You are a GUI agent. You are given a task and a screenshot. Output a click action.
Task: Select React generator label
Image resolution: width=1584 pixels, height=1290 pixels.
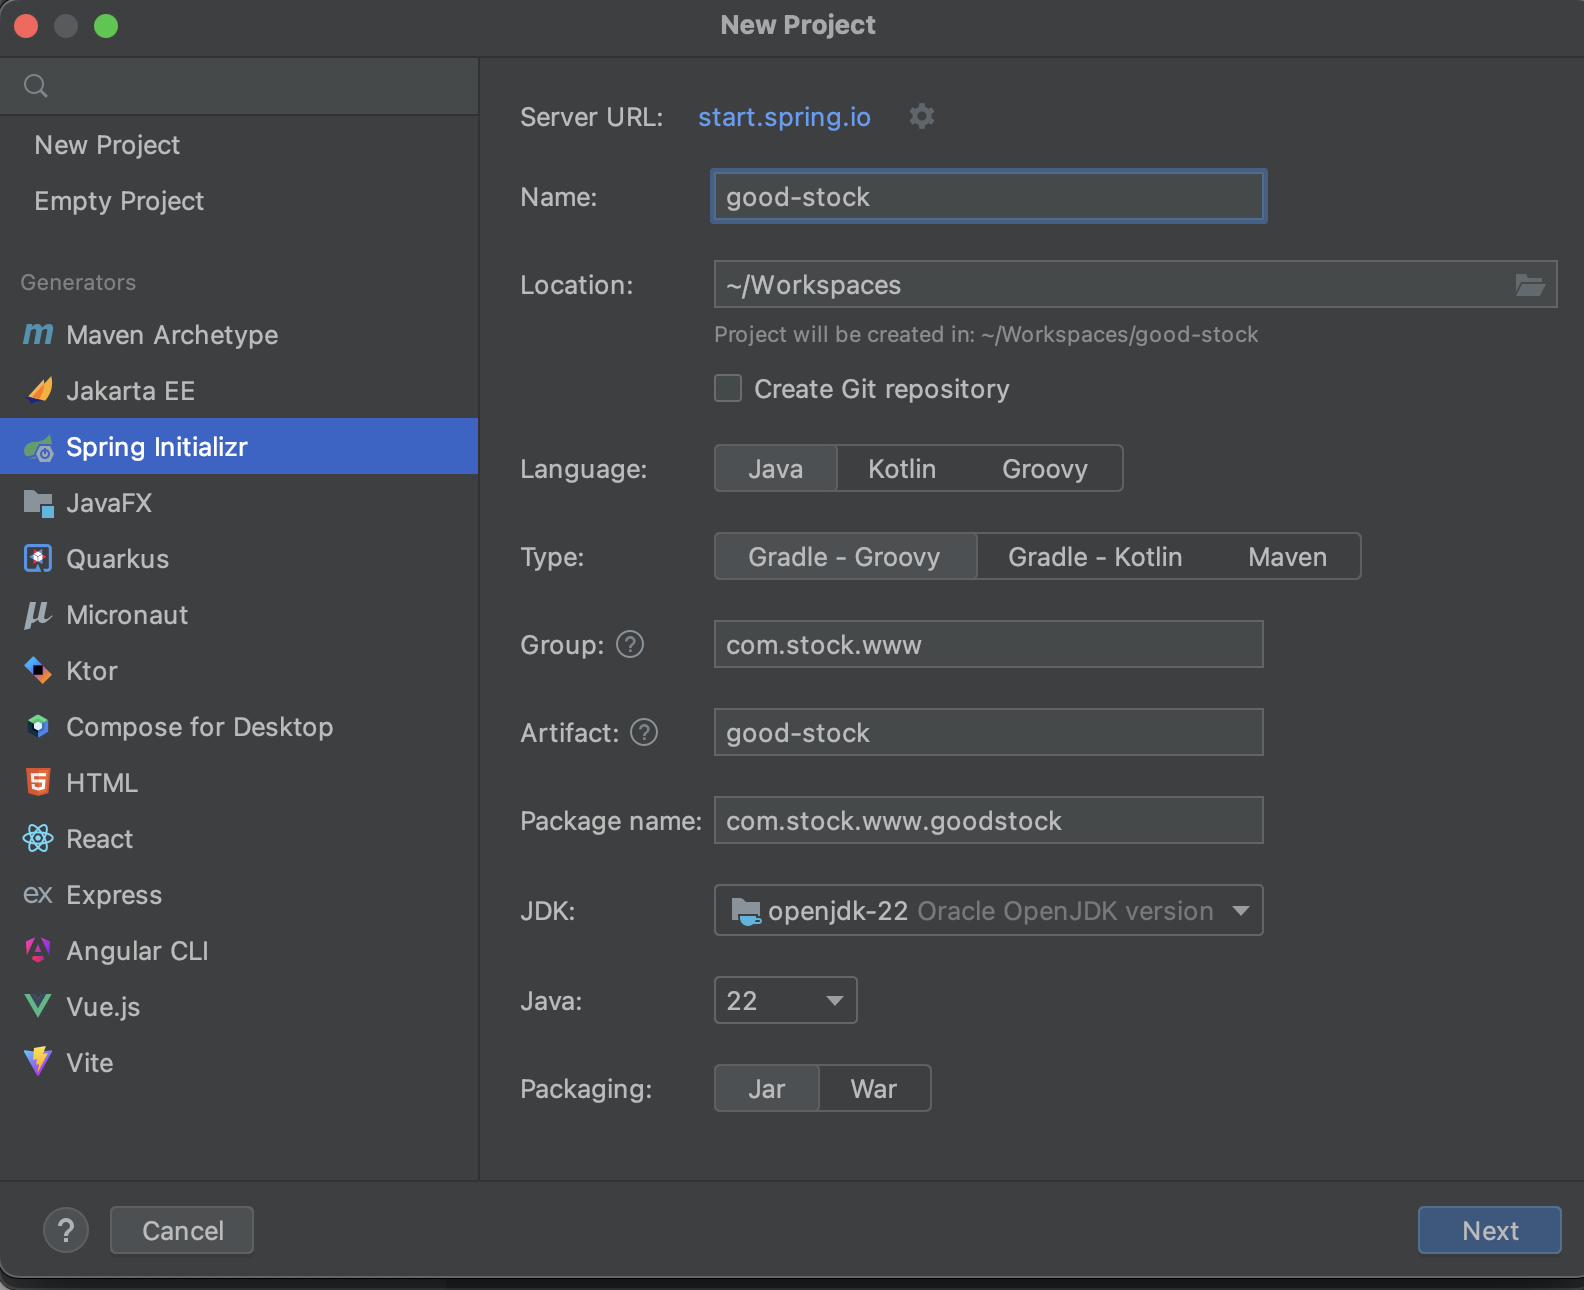(x=99, y=839)
